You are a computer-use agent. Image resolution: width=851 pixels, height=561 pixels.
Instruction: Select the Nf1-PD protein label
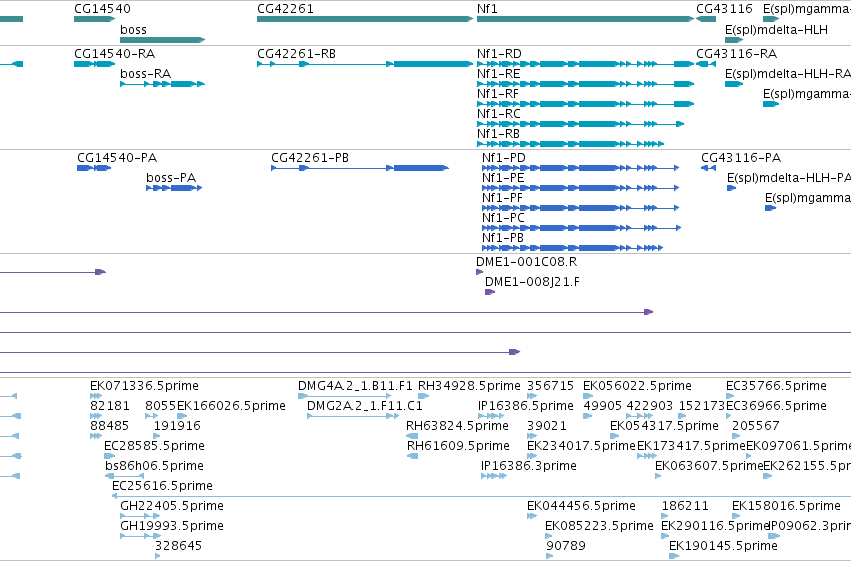click(x=504, y=158)
